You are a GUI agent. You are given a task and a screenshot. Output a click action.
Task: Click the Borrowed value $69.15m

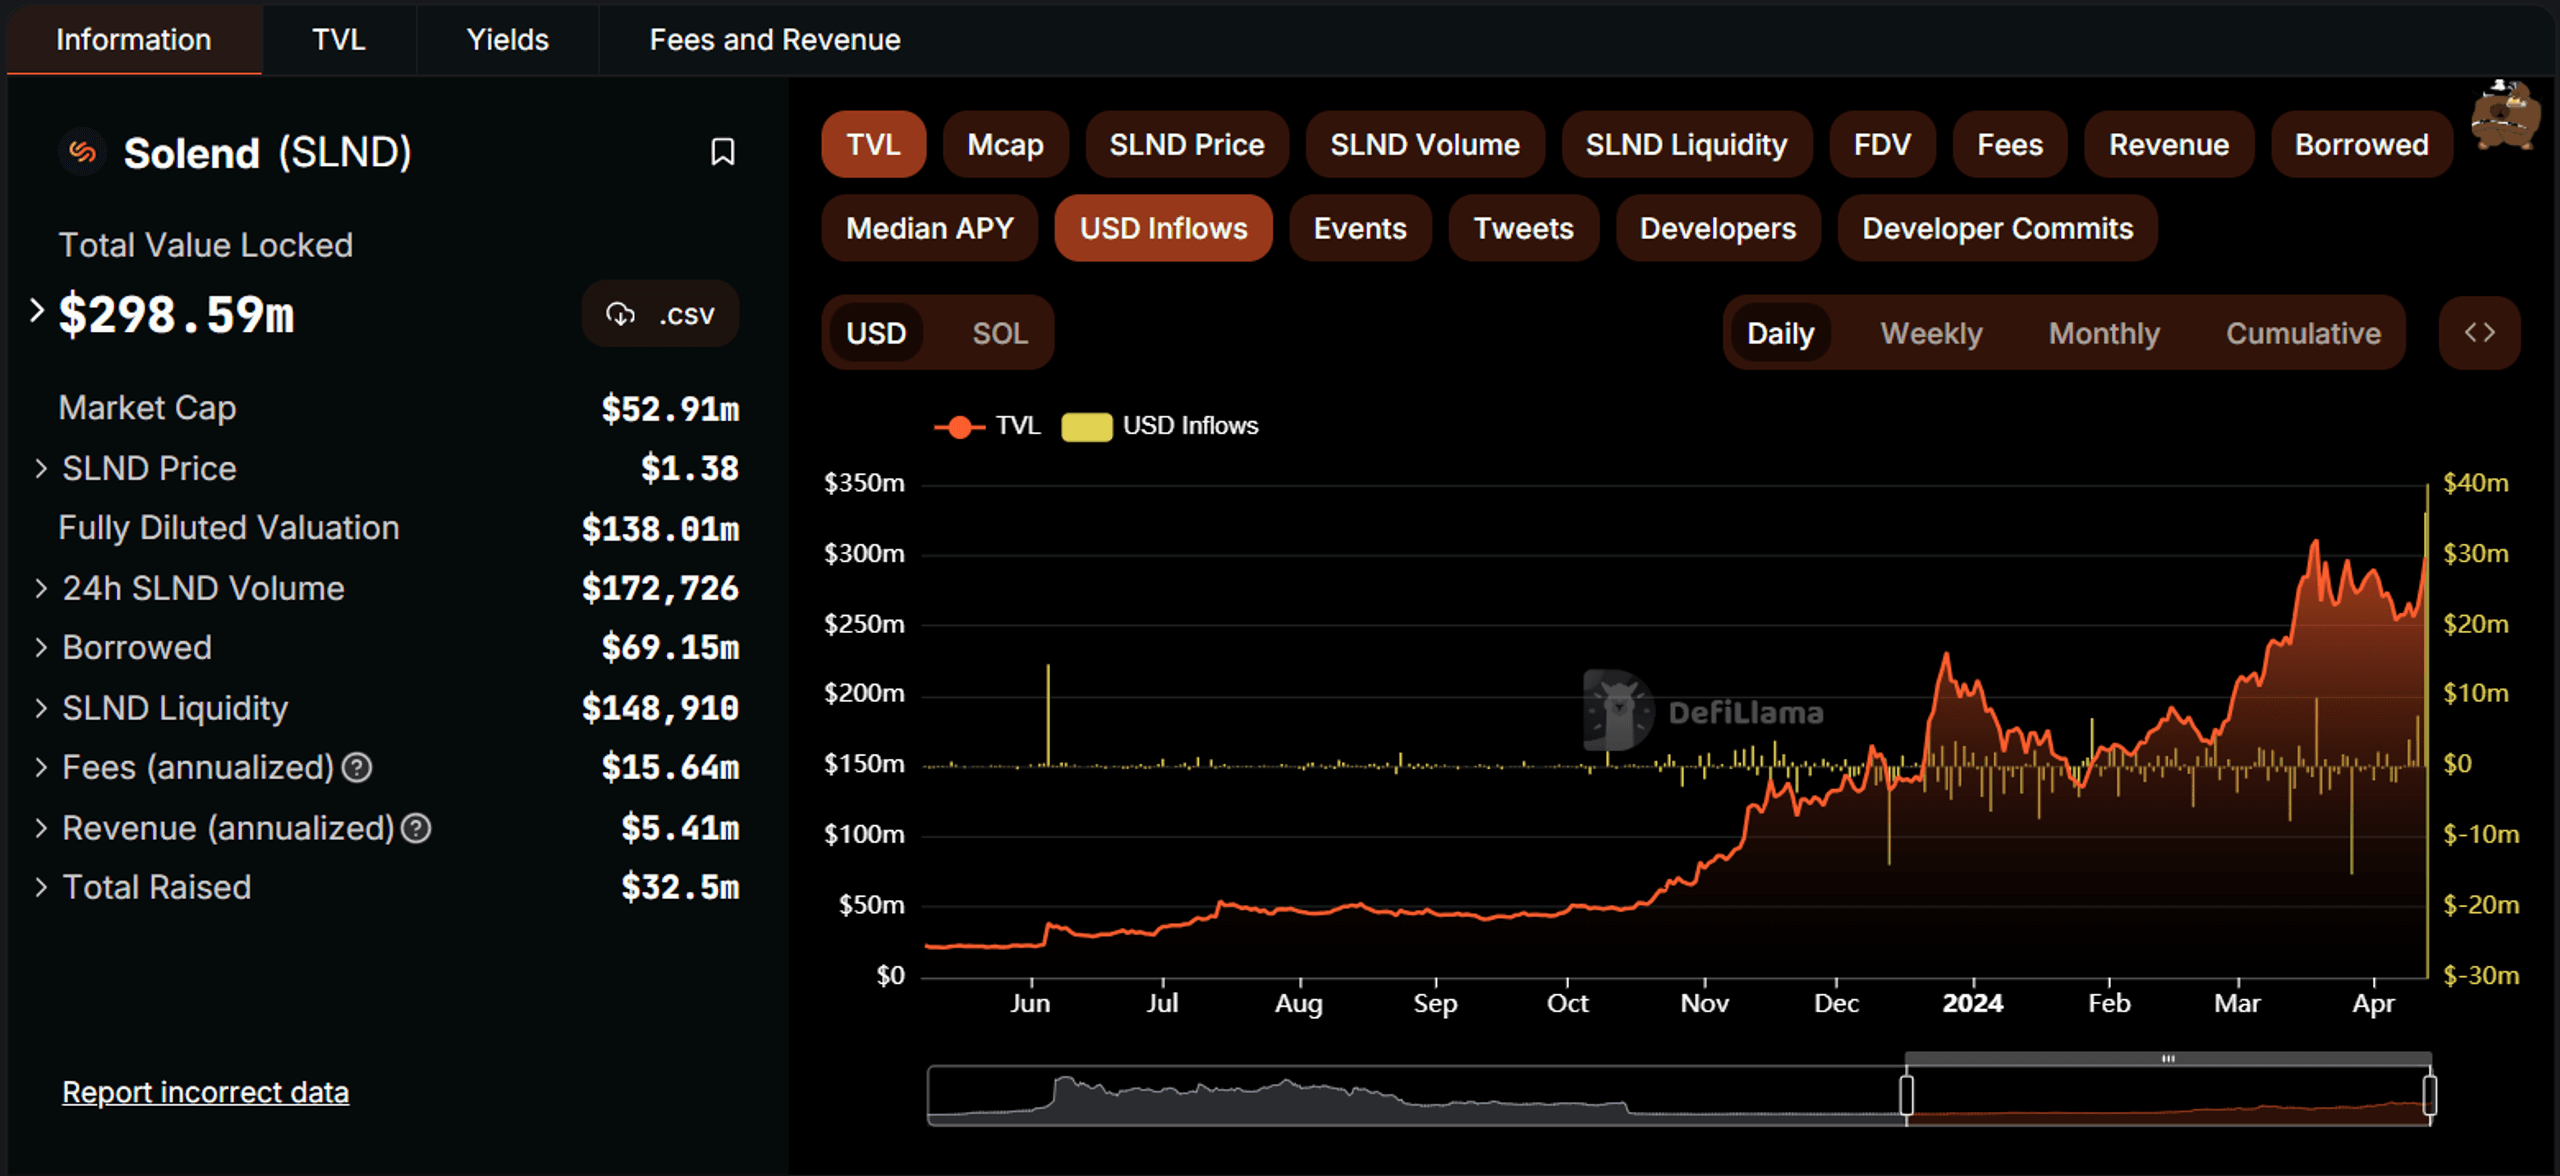coord(670,648)
